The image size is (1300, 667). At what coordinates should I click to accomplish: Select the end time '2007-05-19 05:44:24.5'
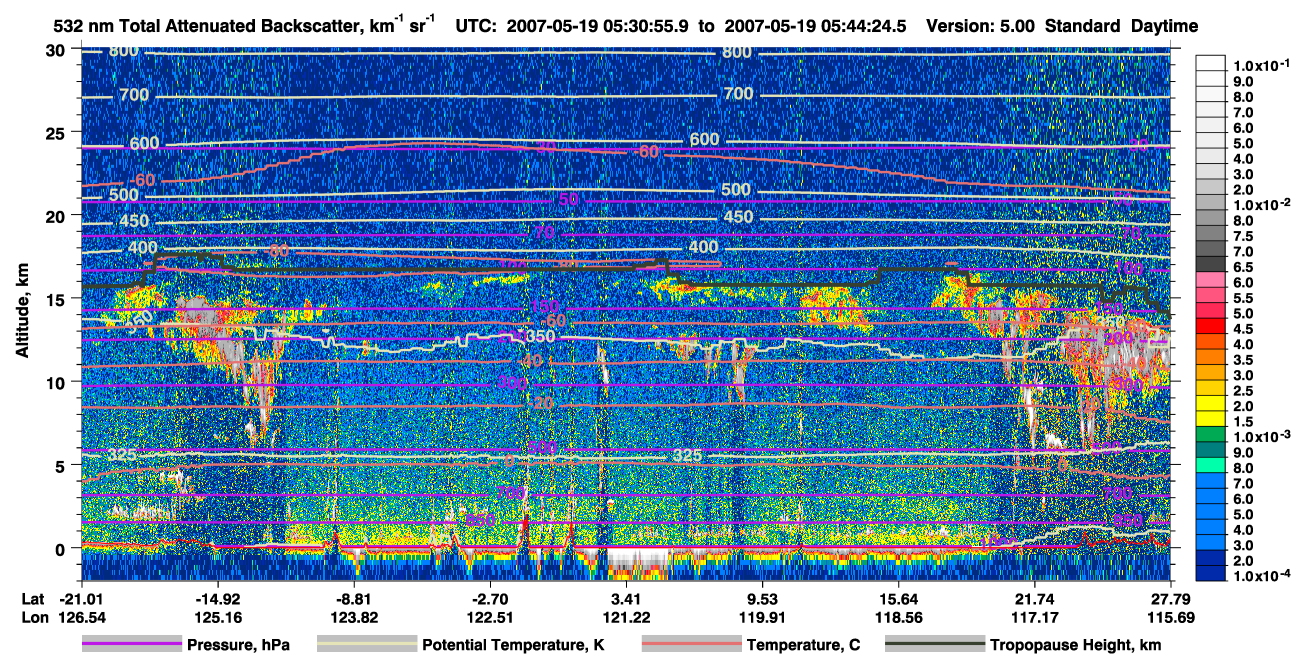[816, 26]
